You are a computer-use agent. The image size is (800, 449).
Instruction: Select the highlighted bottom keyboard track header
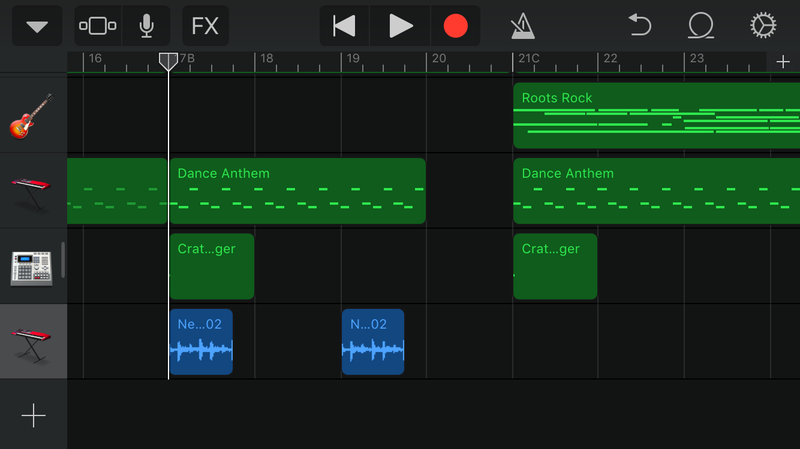point(33,341)
